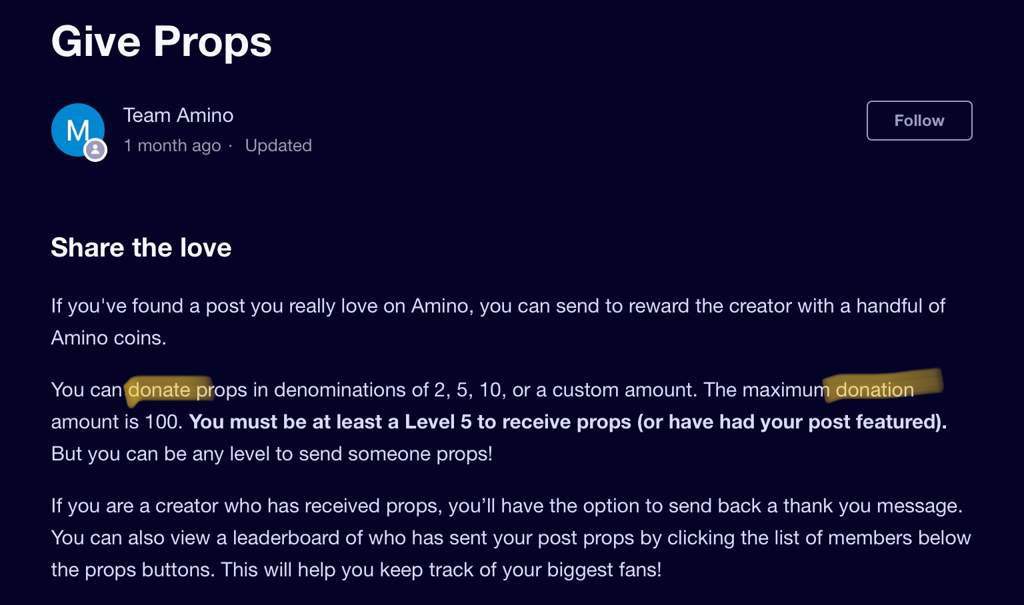Click the sentence "But you can be any level"

click(272, 454)
